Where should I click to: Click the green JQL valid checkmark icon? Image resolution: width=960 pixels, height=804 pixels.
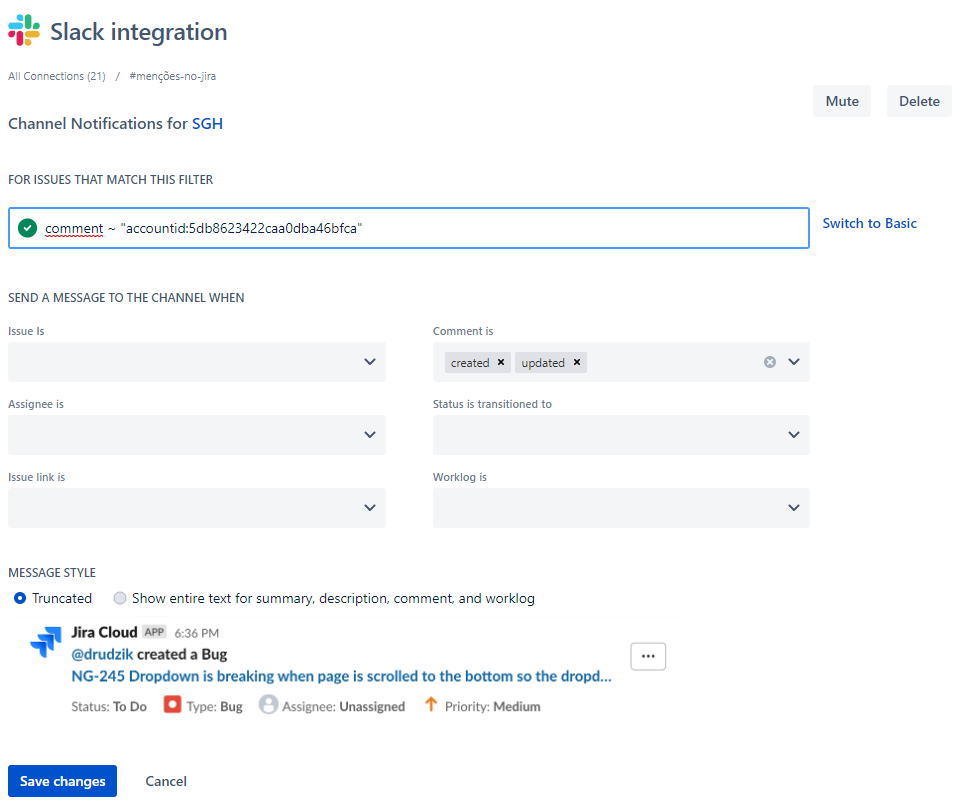[27, 228]
